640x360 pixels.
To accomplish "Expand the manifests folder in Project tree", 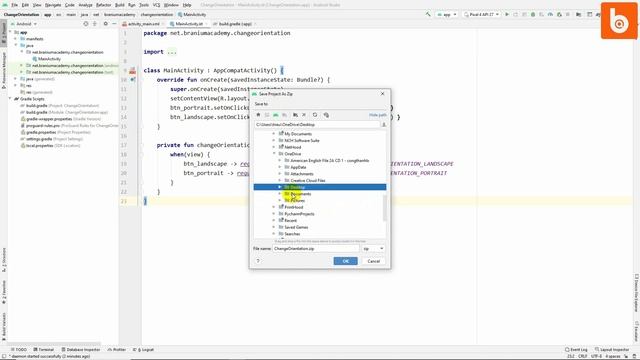I will 16,39.
